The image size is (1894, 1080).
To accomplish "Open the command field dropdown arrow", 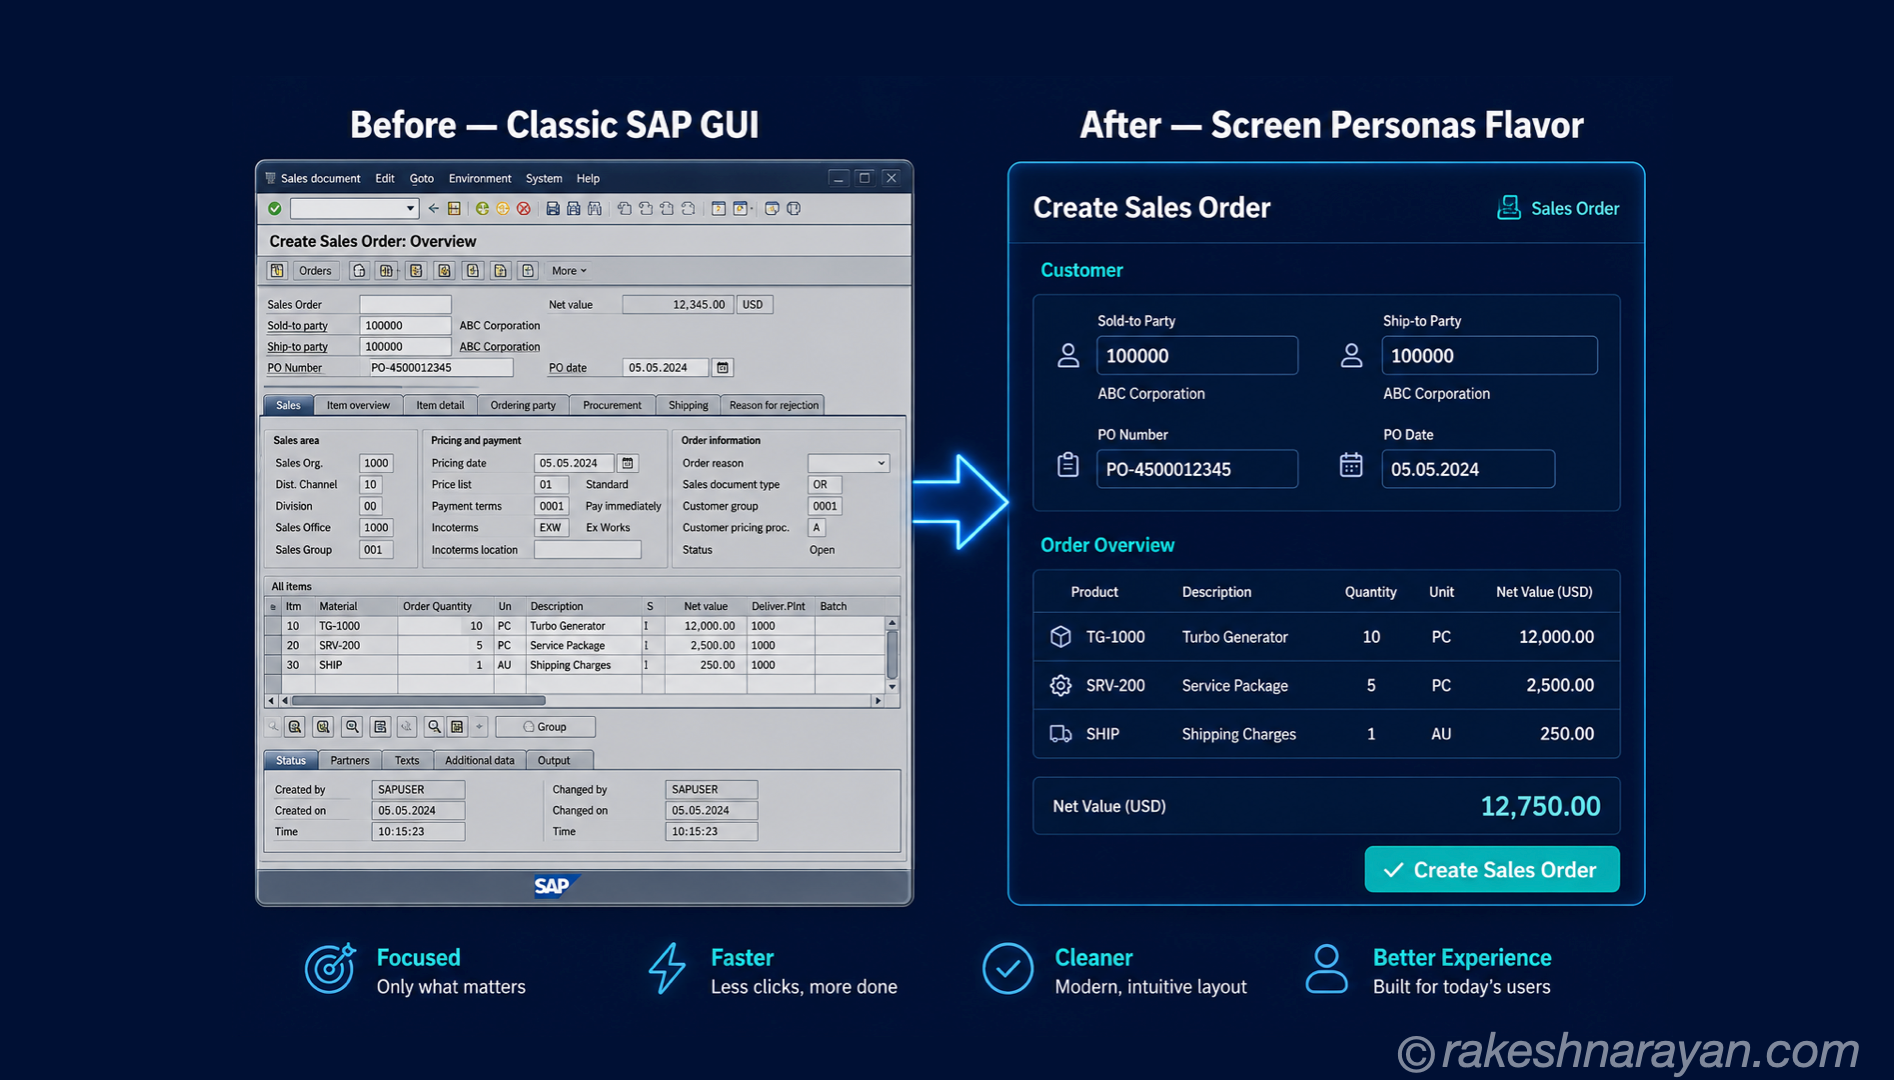I will point(410,208).
